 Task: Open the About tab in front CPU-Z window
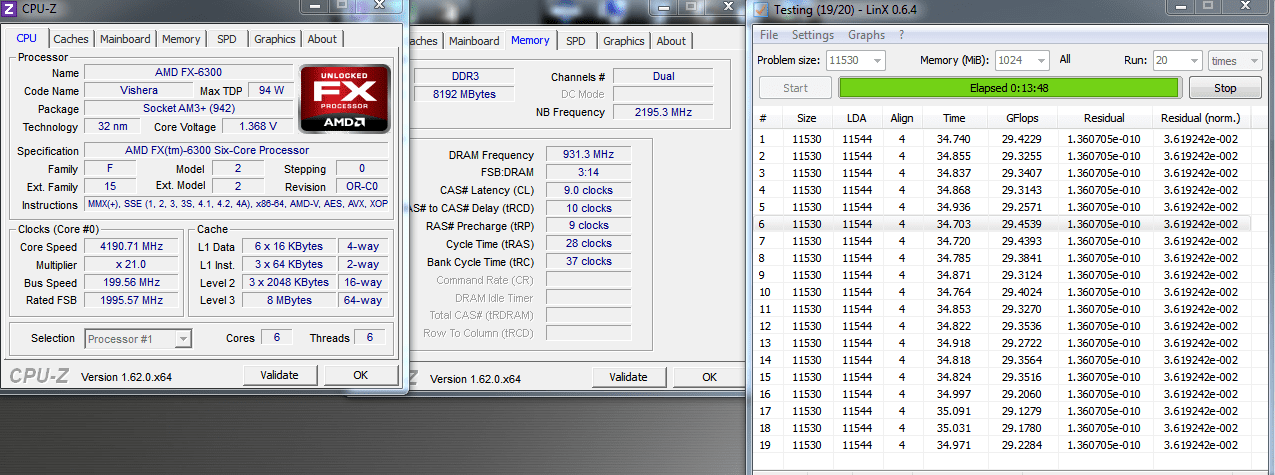[x=322, y=39]
